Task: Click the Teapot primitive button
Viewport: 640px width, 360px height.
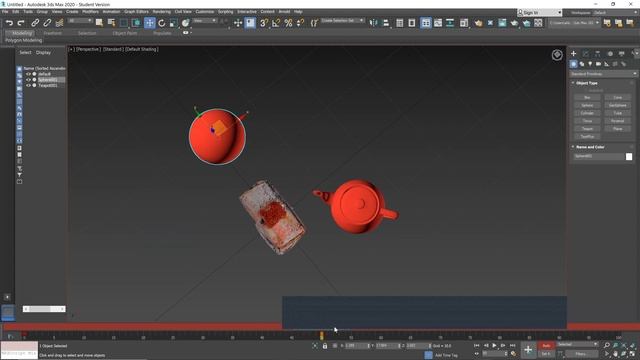Action: click(587, 129)
